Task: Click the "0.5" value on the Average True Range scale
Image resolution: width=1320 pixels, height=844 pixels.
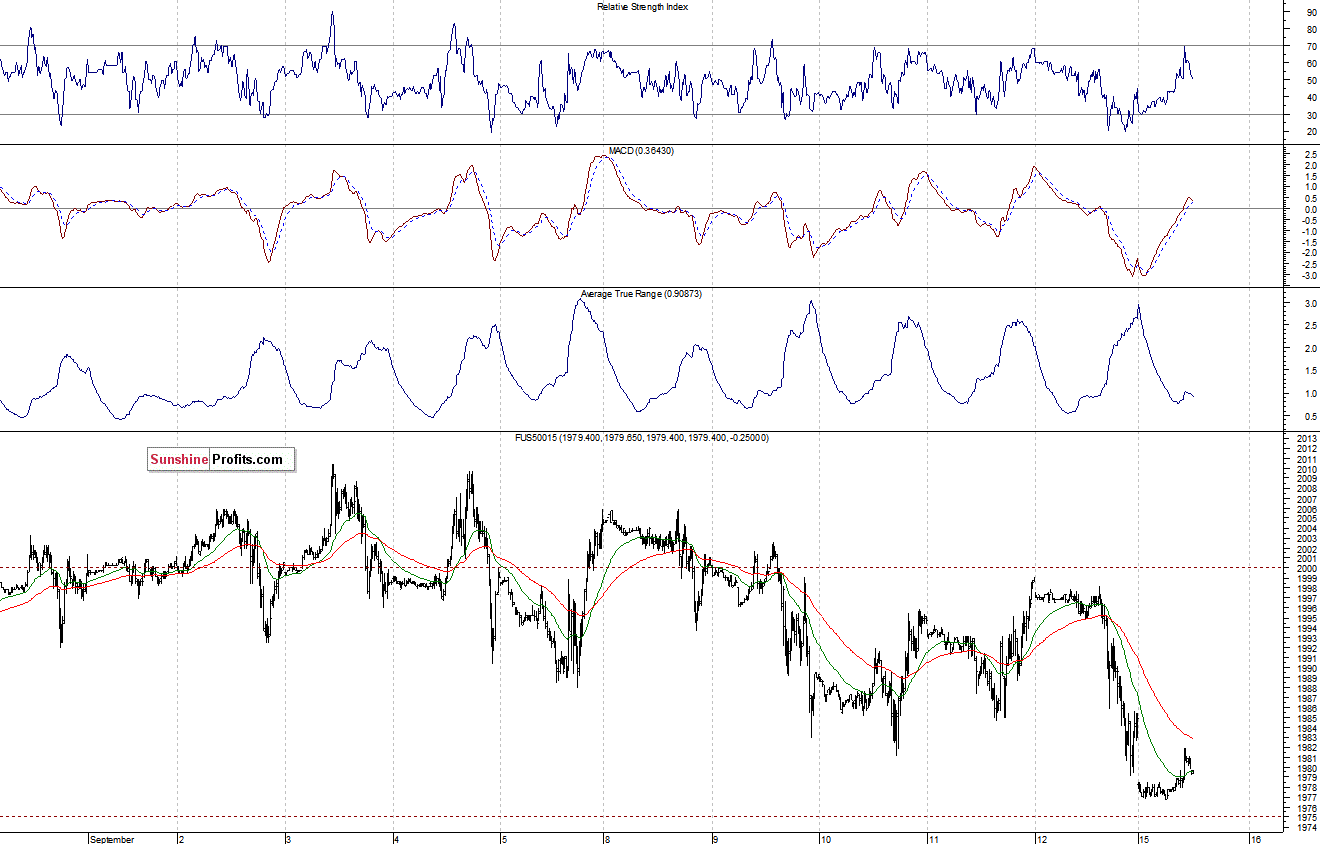Action: (1310, 416)
